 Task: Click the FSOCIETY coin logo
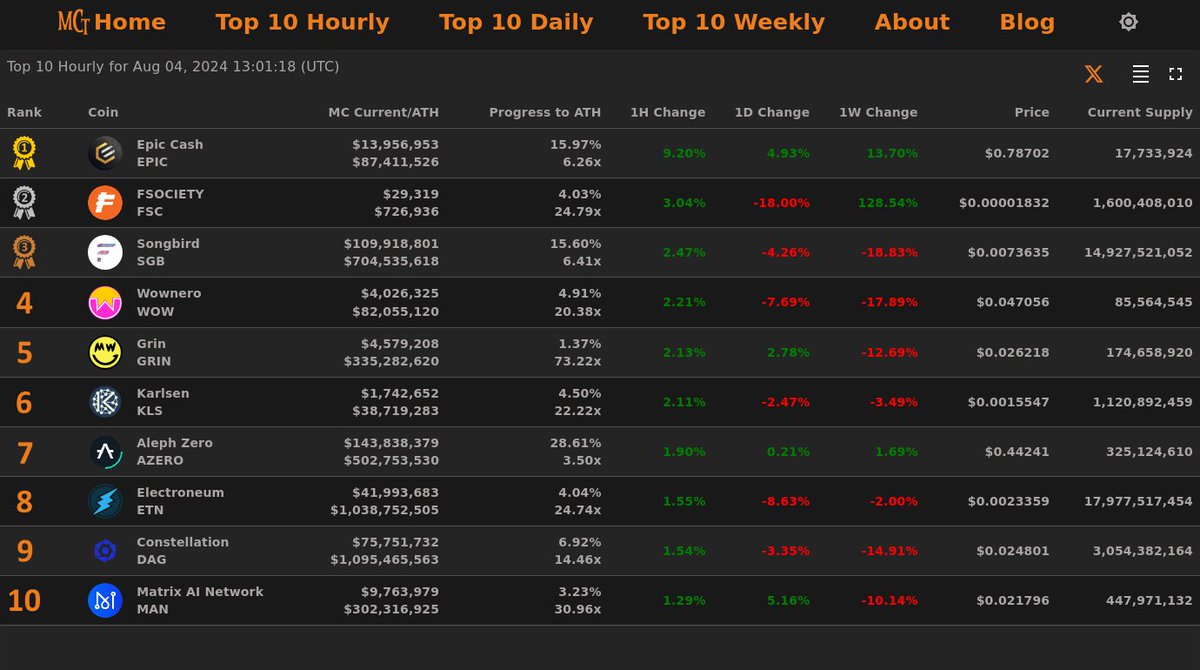tap(105, 203)
